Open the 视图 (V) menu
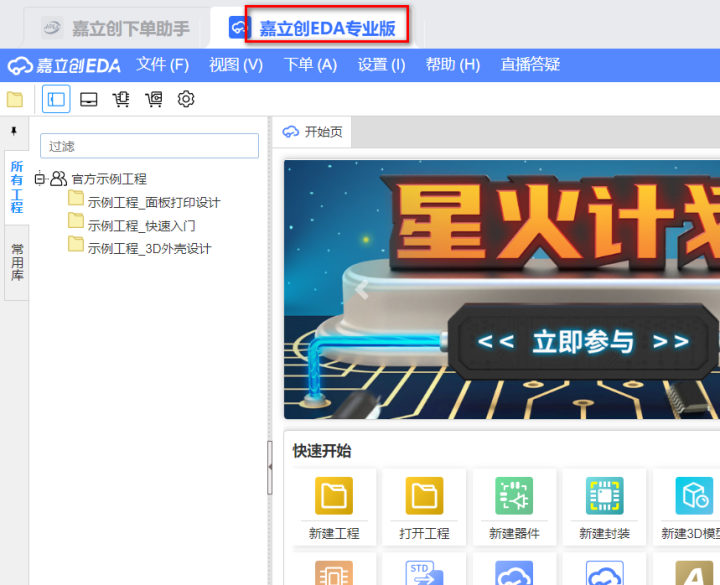Viewport: 720px width, 585px height. pyautogui.click(x=236, y=65)
